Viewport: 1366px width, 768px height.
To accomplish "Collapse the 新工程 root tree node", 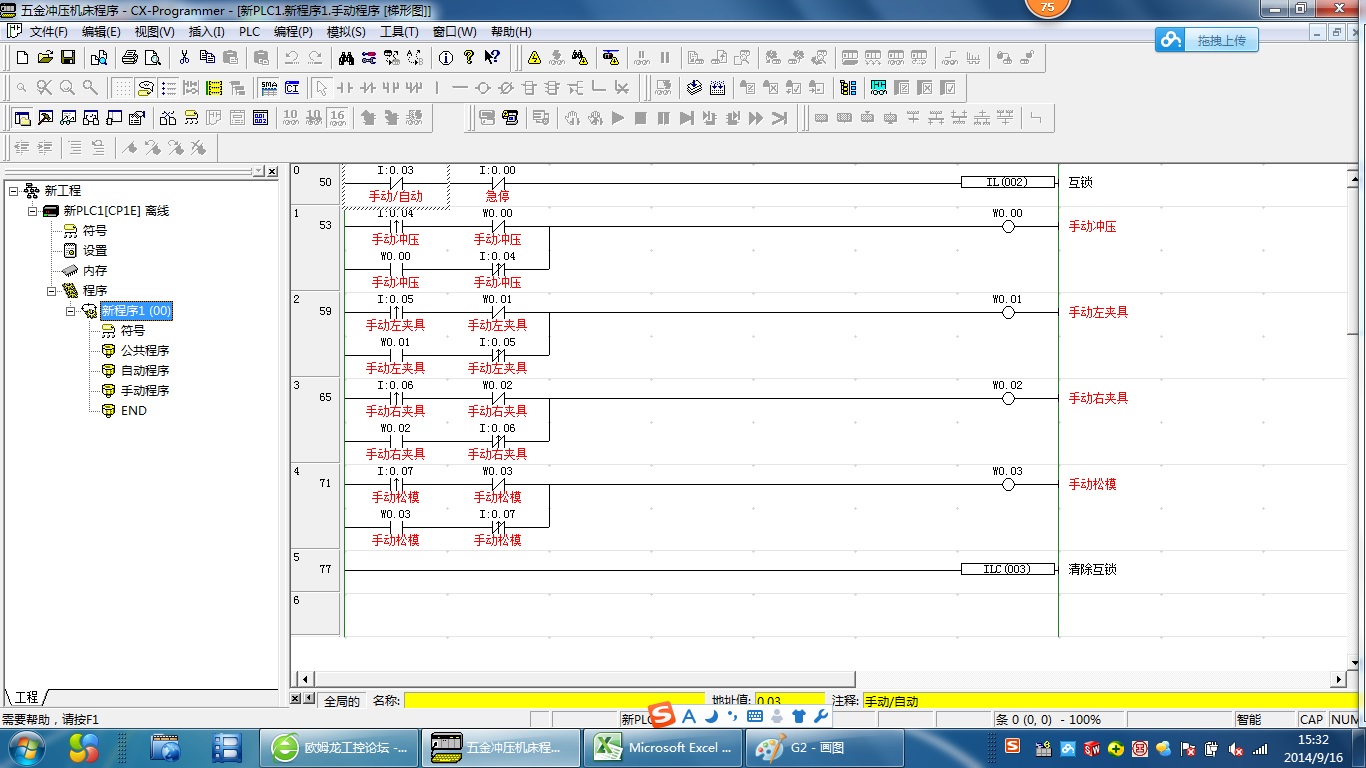I will coord(14,191).
